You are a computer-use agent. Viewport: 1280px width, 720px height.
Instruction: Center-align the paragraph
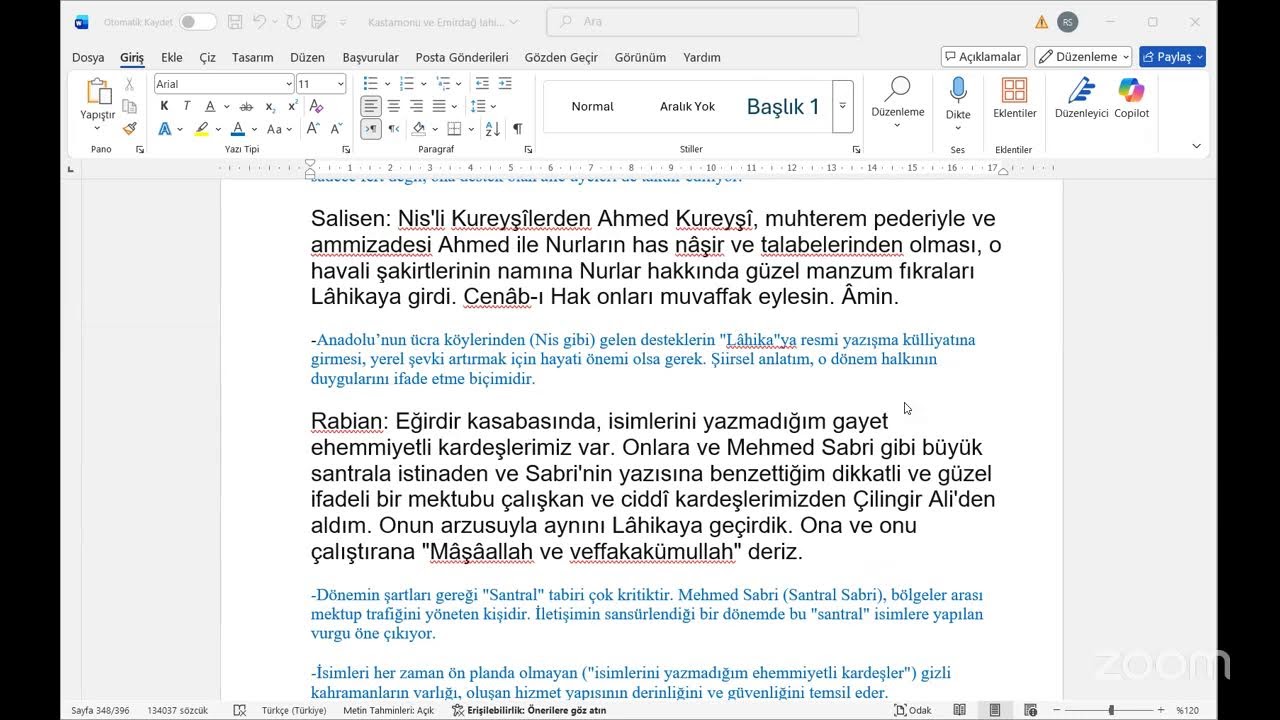[393, 106]
